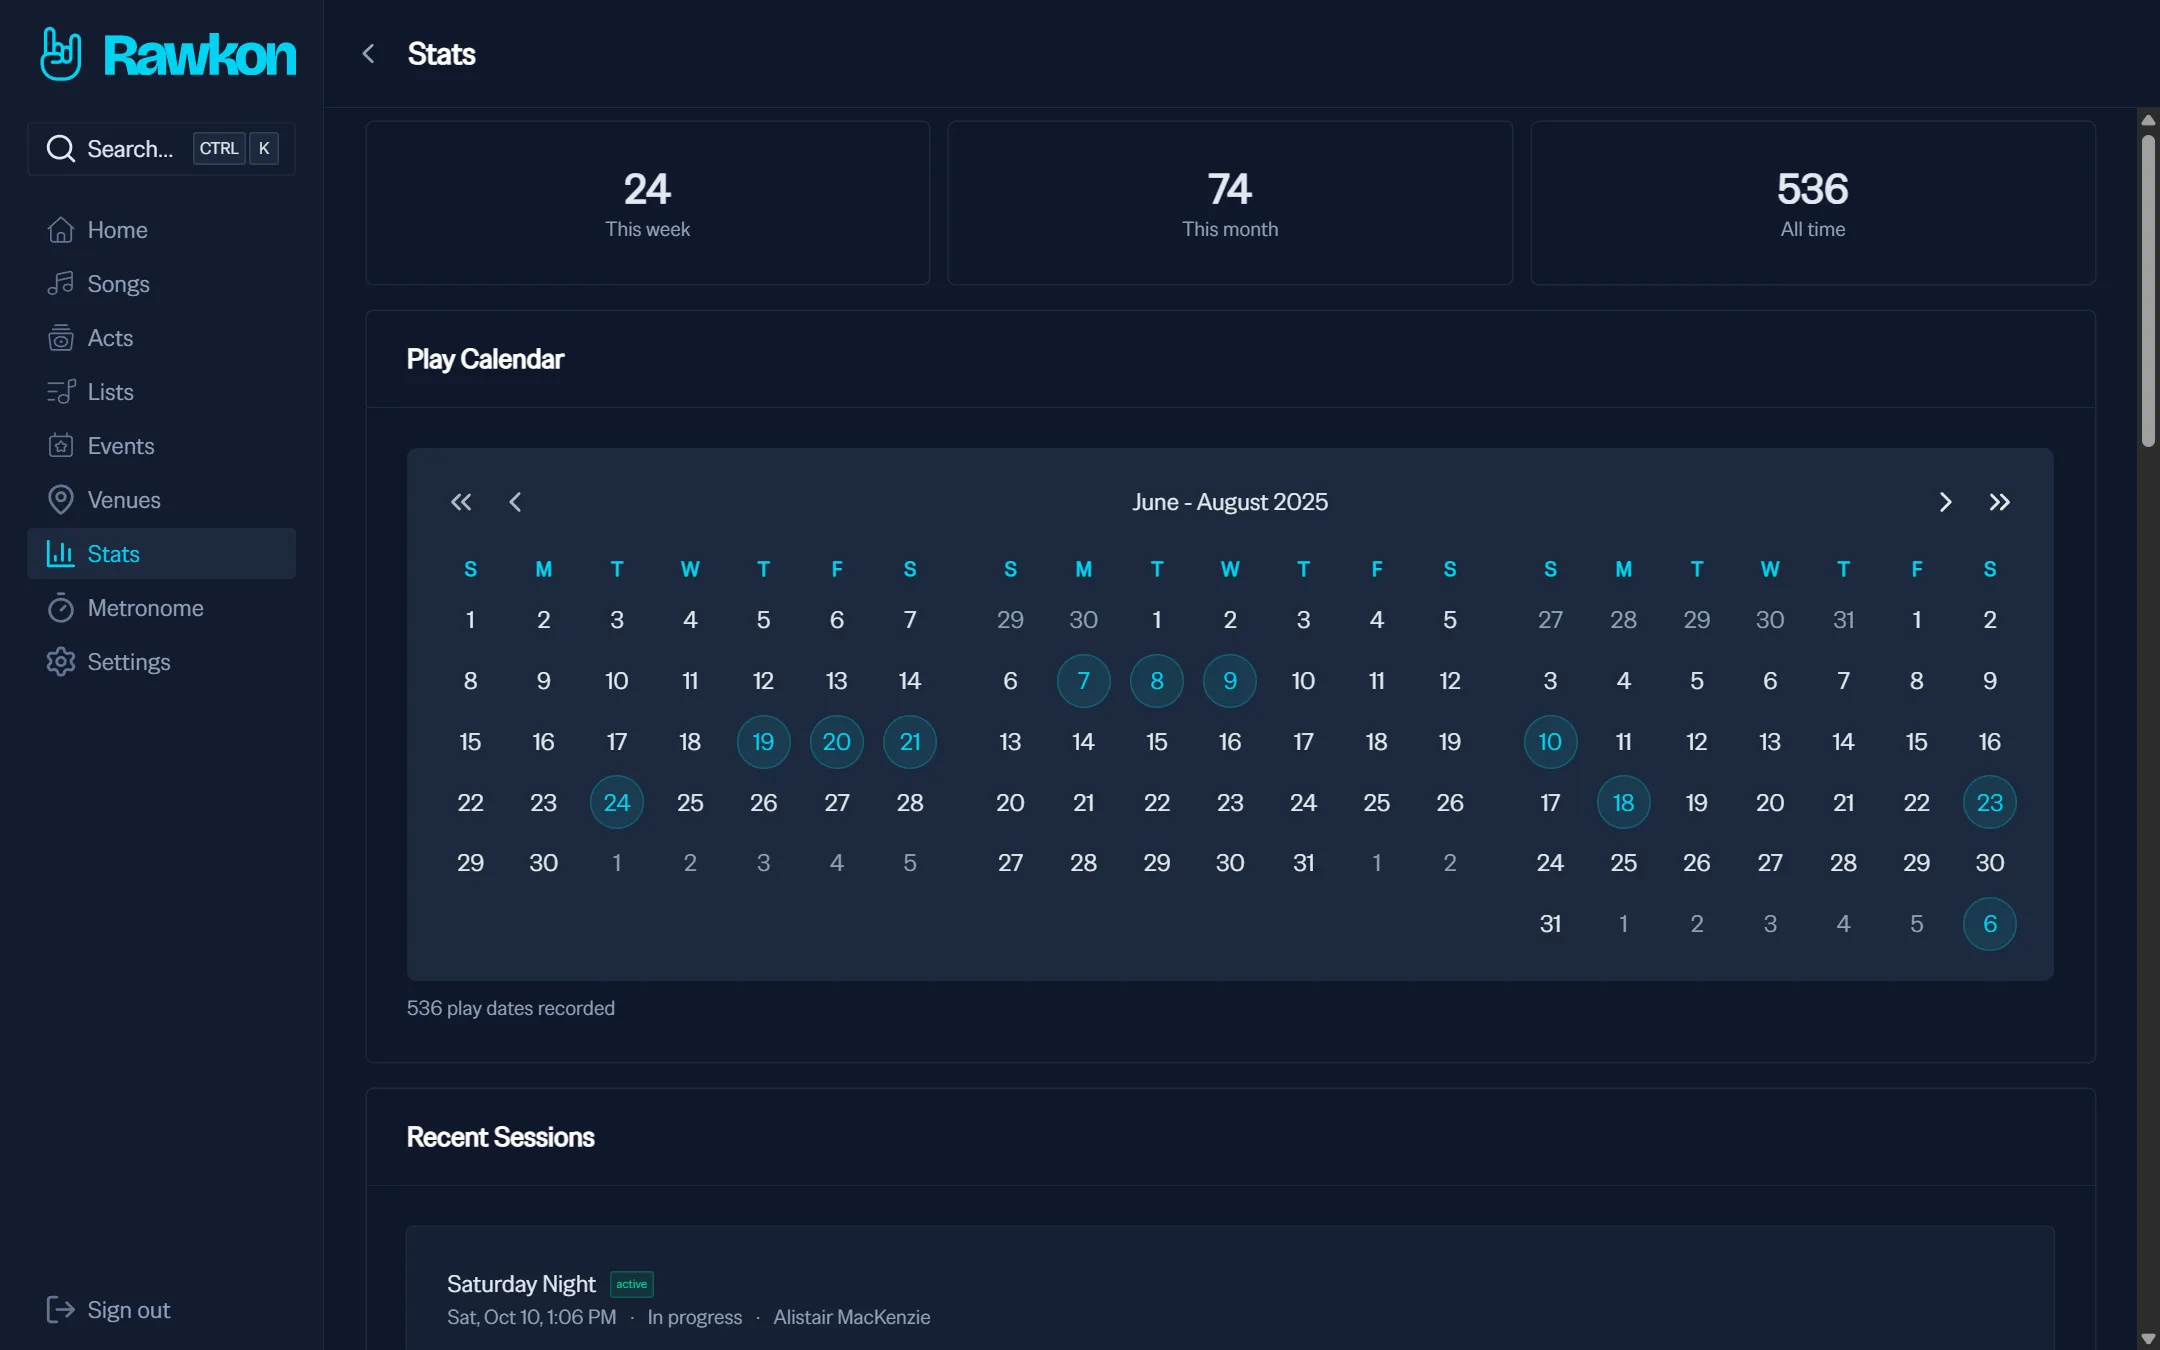
Task: Select highlighted July 8 in calendar
Action: coord(1157,681)
